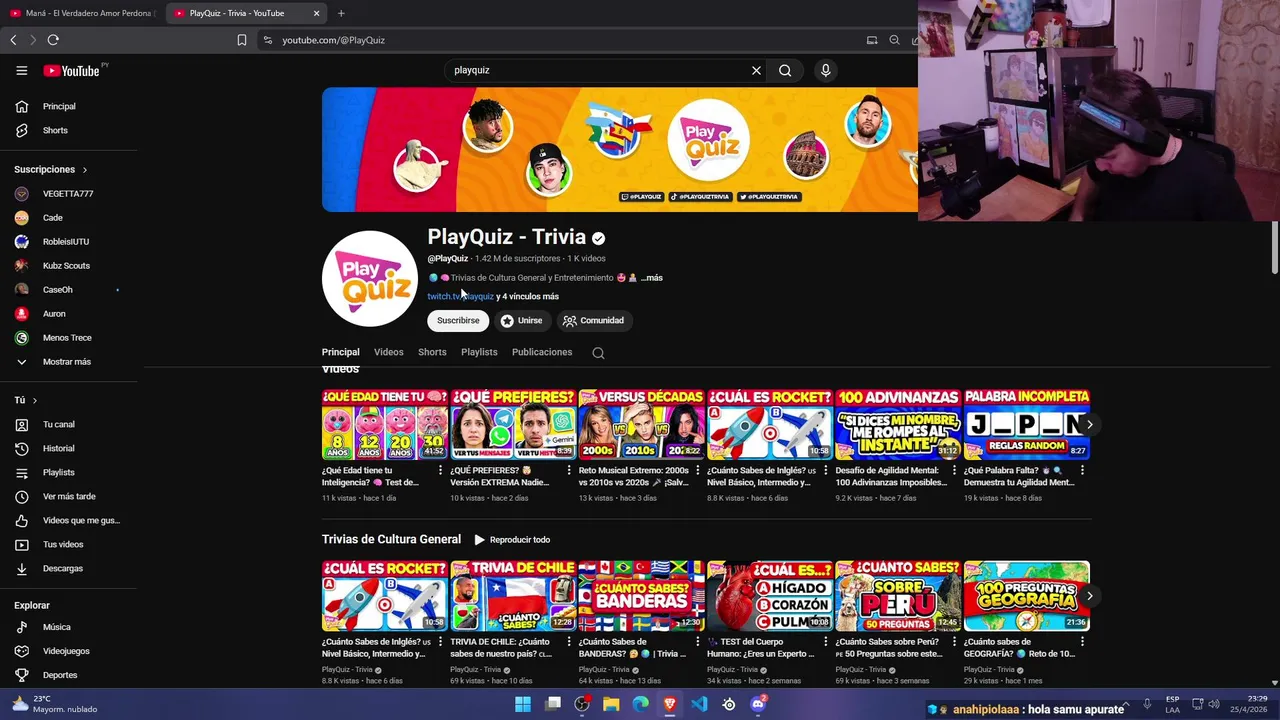Viewport: 1280px width, 720px height.
Task: Reload the page in browser
Action: point(53,40)
